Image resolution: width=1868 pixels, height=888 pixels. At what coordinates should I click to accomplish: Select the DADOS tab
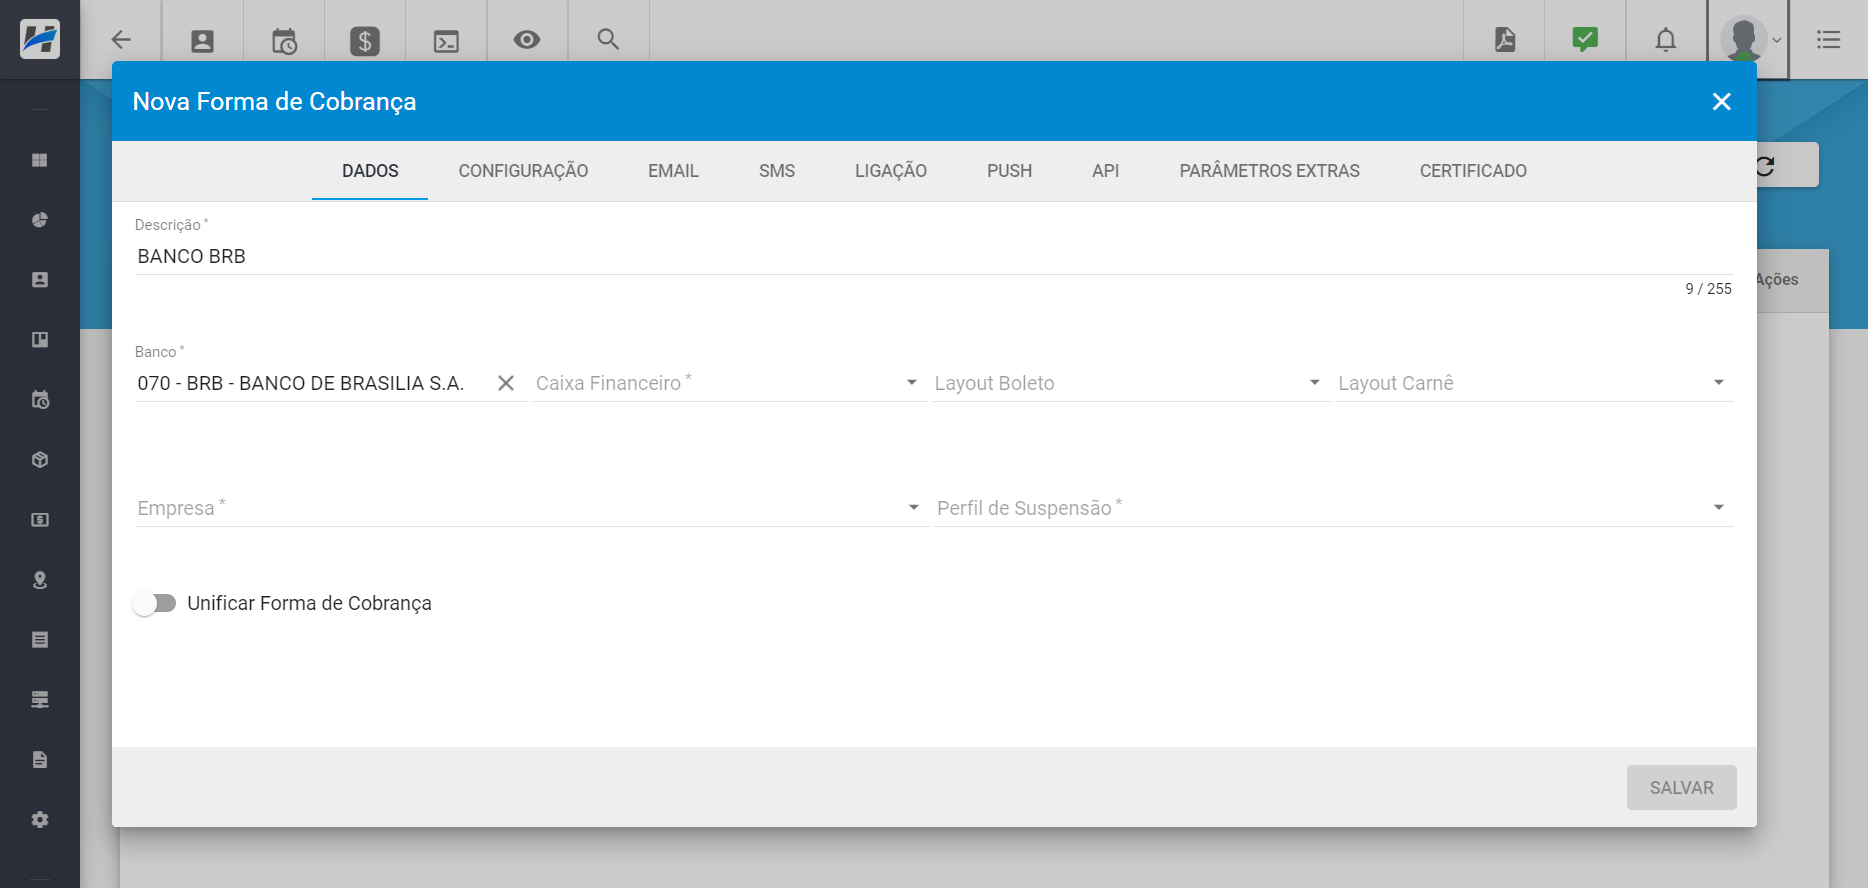click(370, 171)
